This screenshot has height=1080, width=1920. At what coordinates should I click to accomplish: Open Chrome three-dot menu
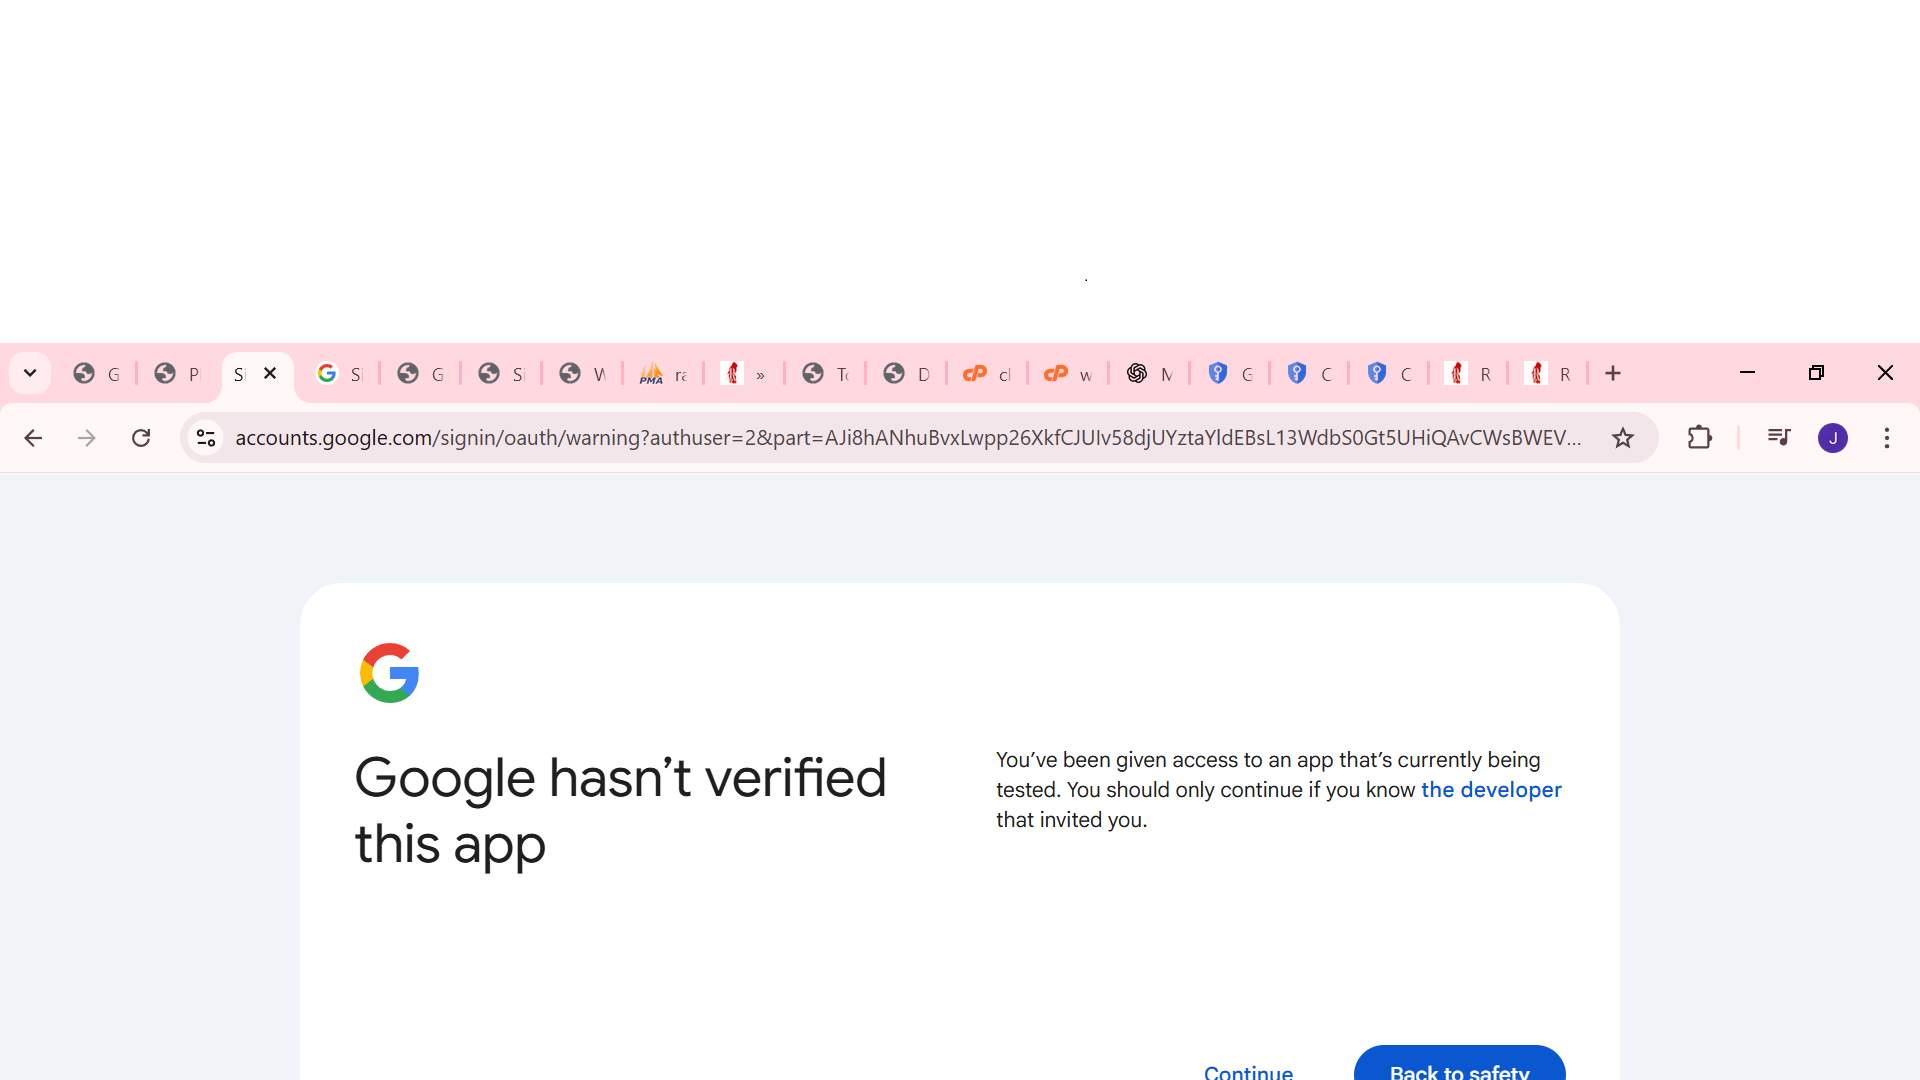tap(1887, 438)
